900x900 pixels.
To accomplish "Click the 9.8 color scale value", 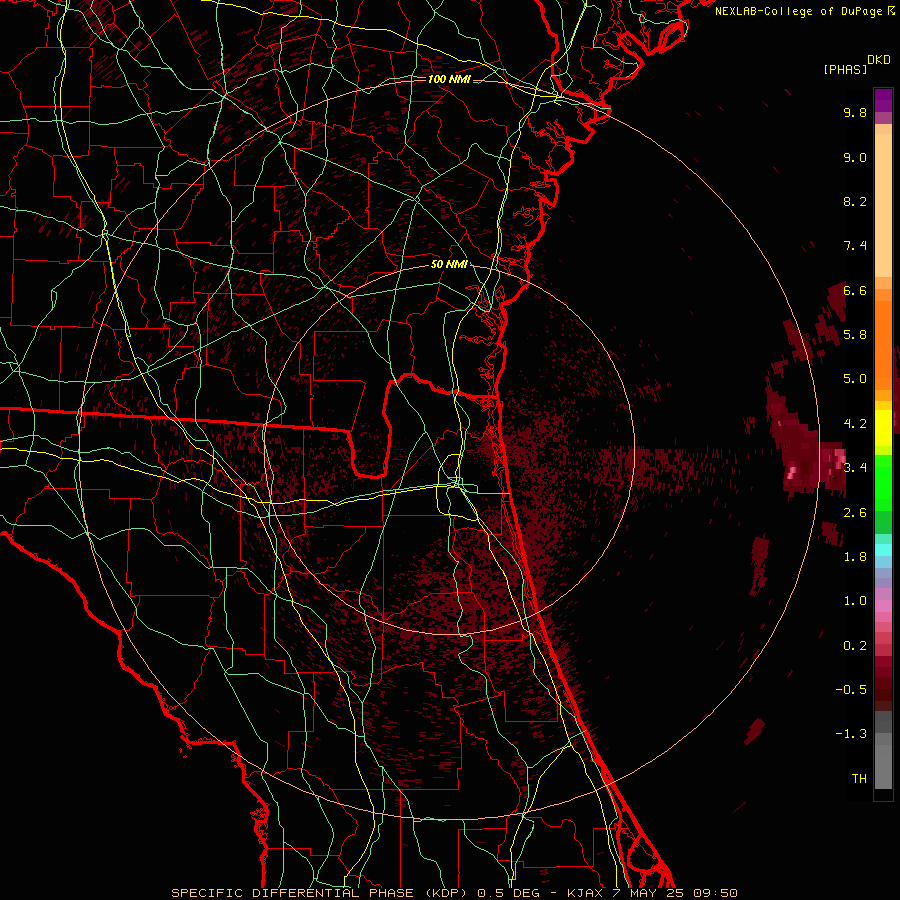I will [x=855, y=112].
